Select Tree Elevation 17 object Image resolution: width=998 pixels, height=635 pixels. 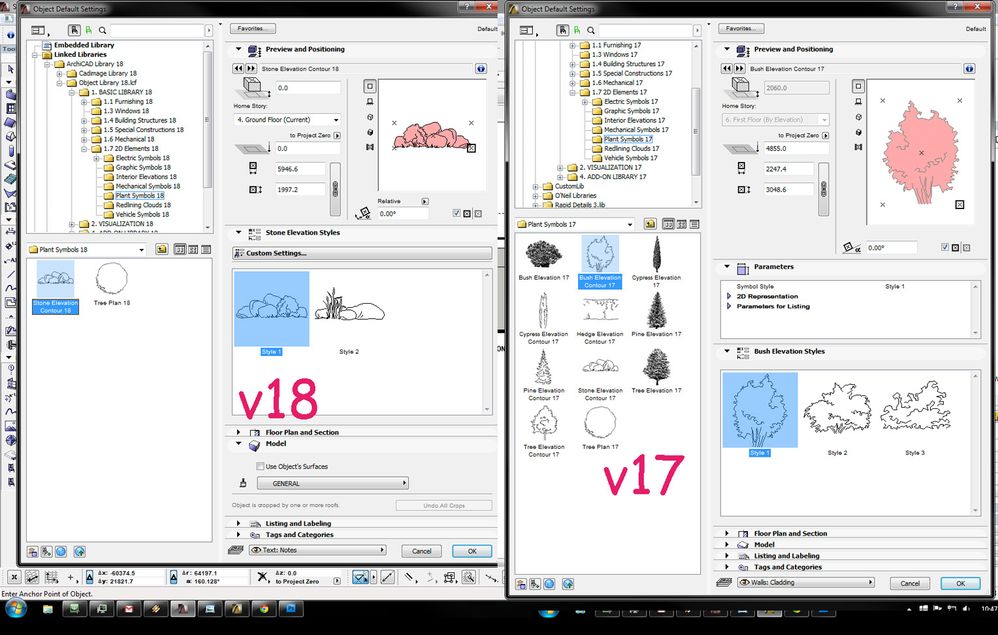pyautogui.click(x=656, y=371)
